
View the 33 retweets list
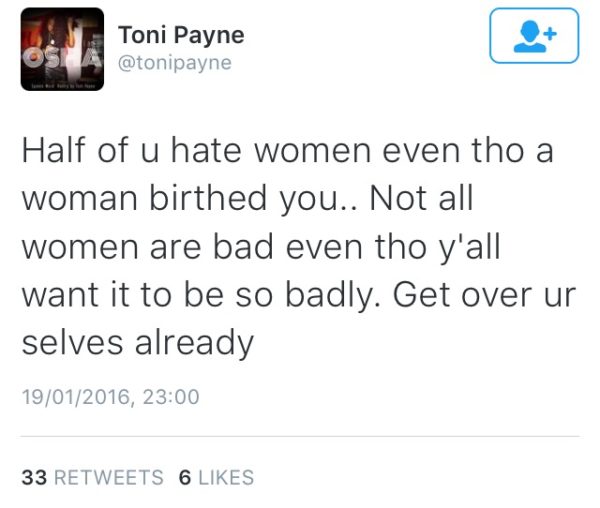[x=93, y=477]
